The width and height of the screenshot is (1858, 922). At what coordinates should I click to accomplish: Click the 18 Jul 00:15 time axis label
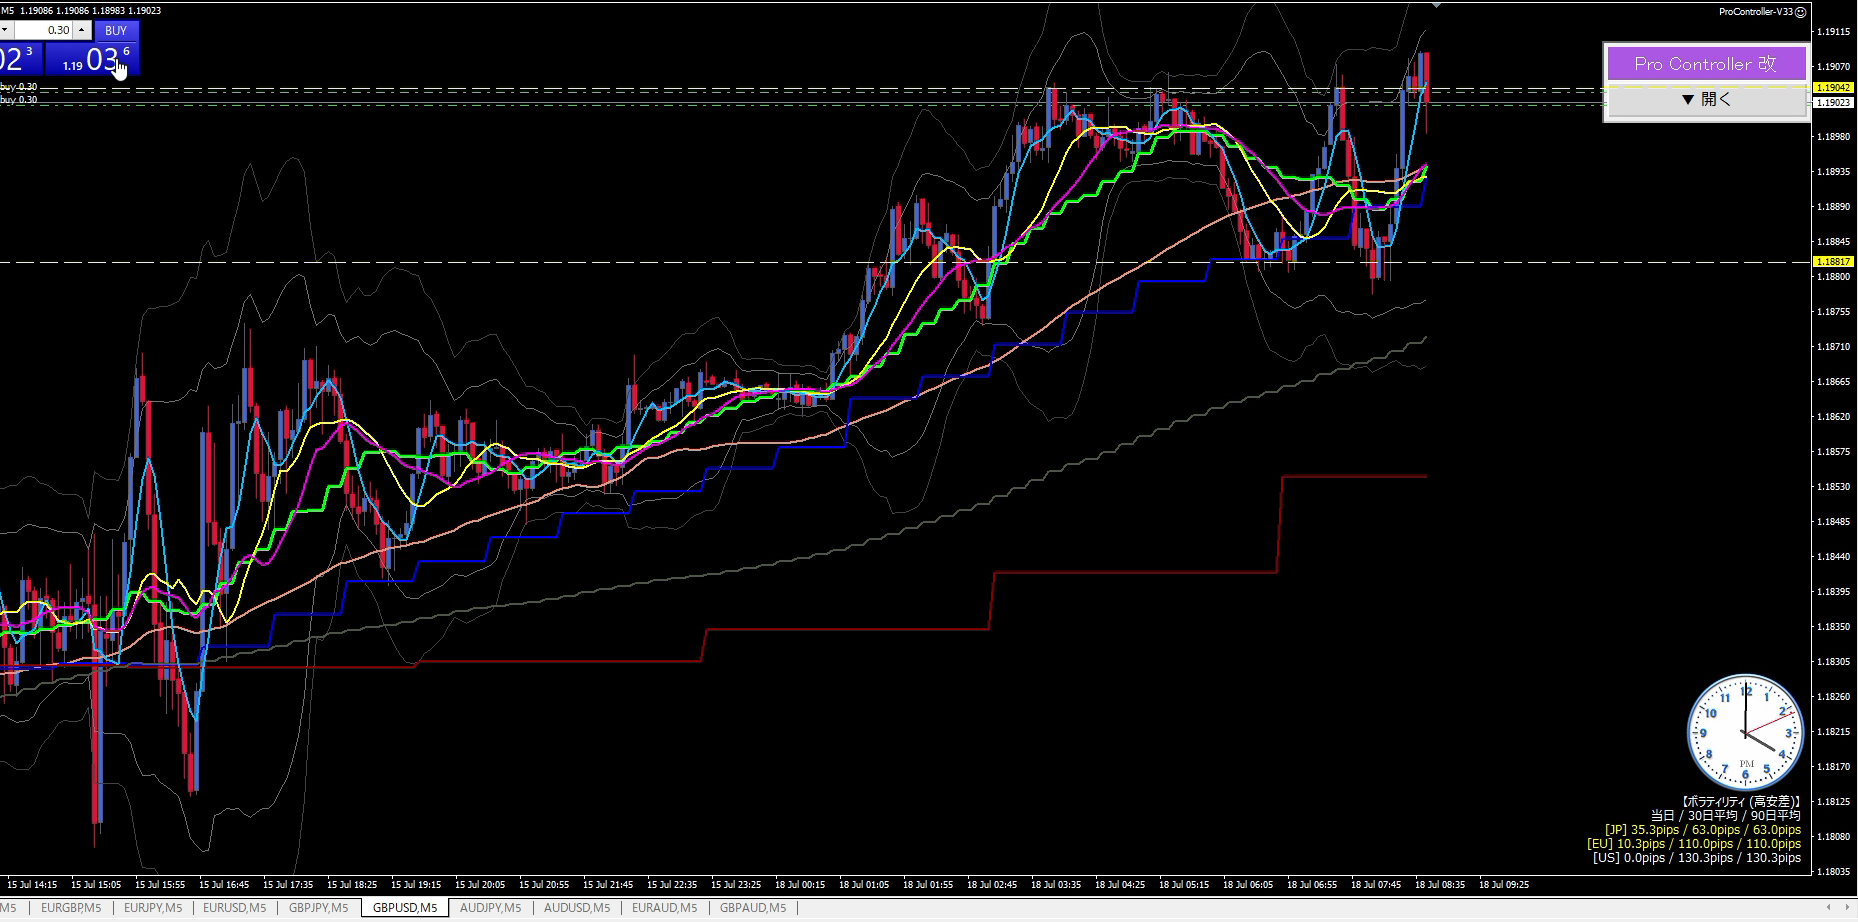800,885
